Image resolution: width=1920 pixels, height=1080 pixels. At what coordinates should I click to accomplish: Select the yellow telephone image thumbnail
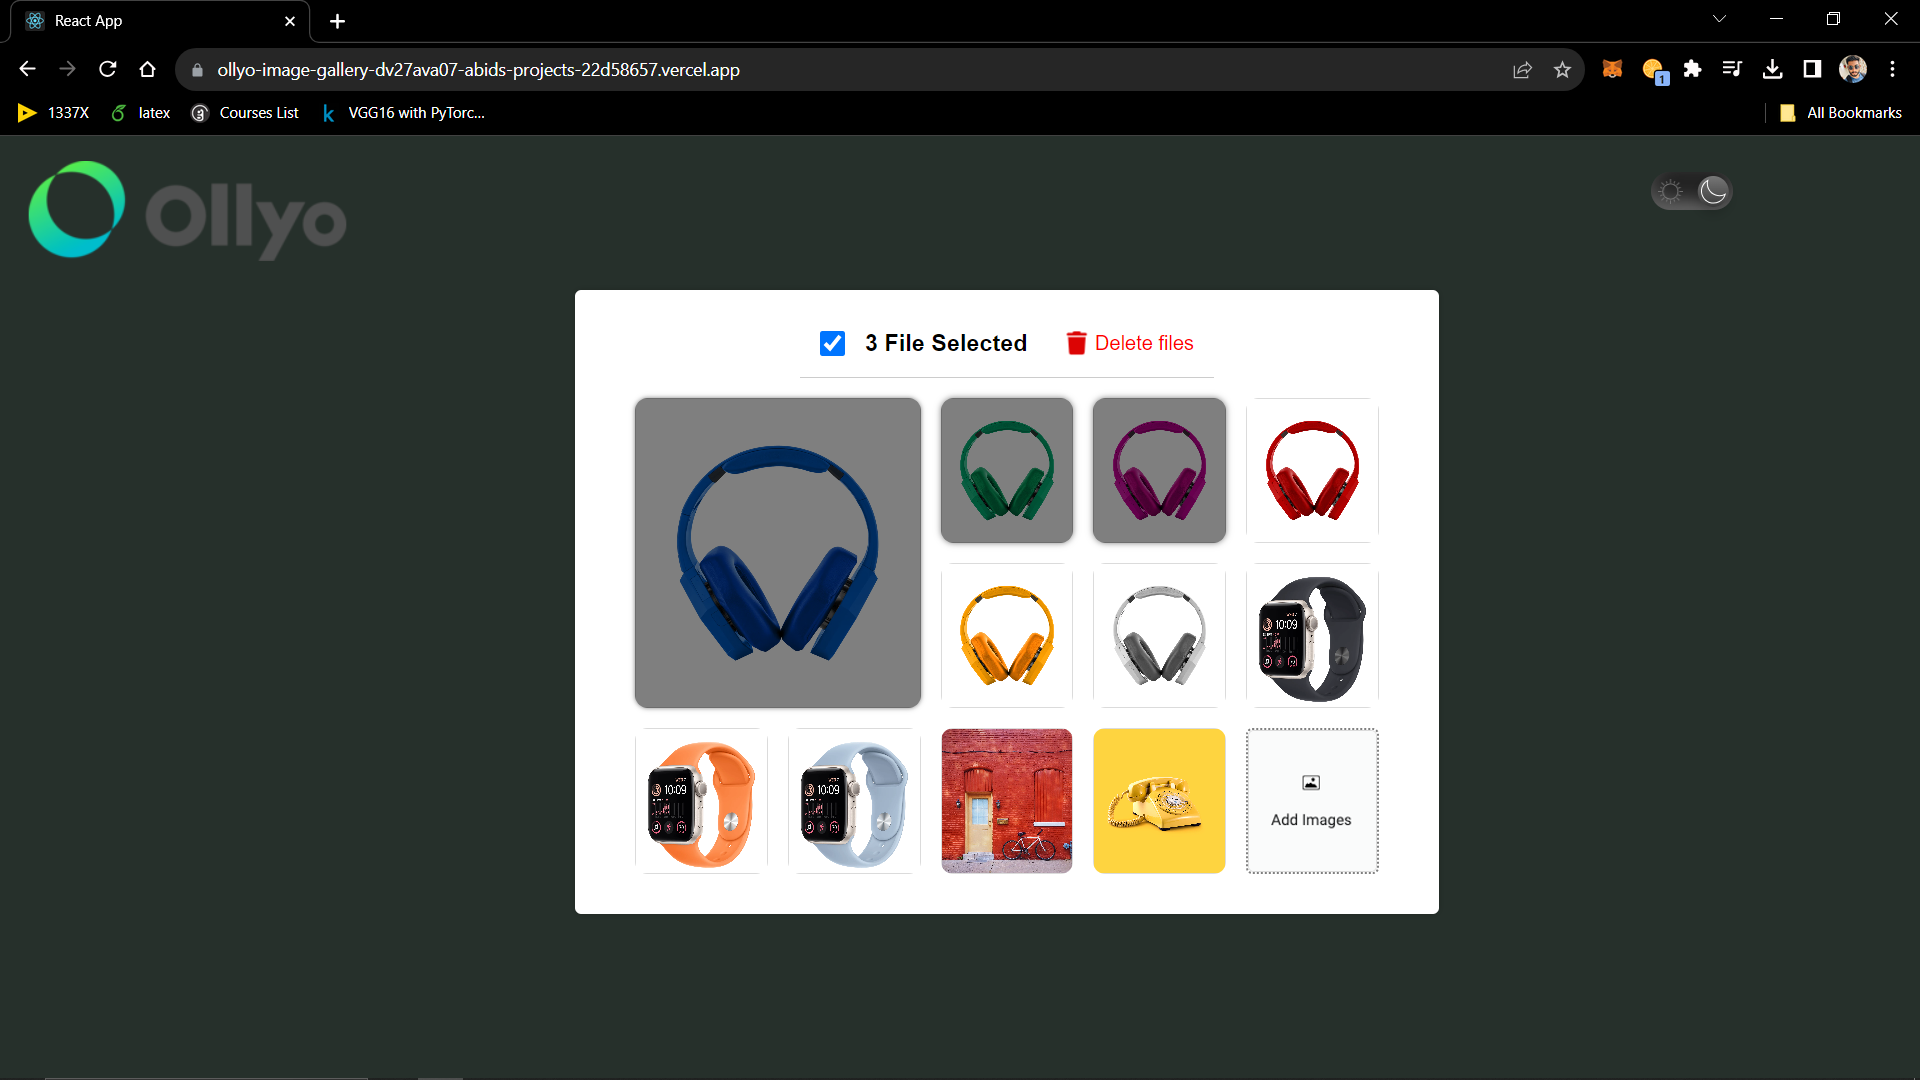pos(1158,800)
